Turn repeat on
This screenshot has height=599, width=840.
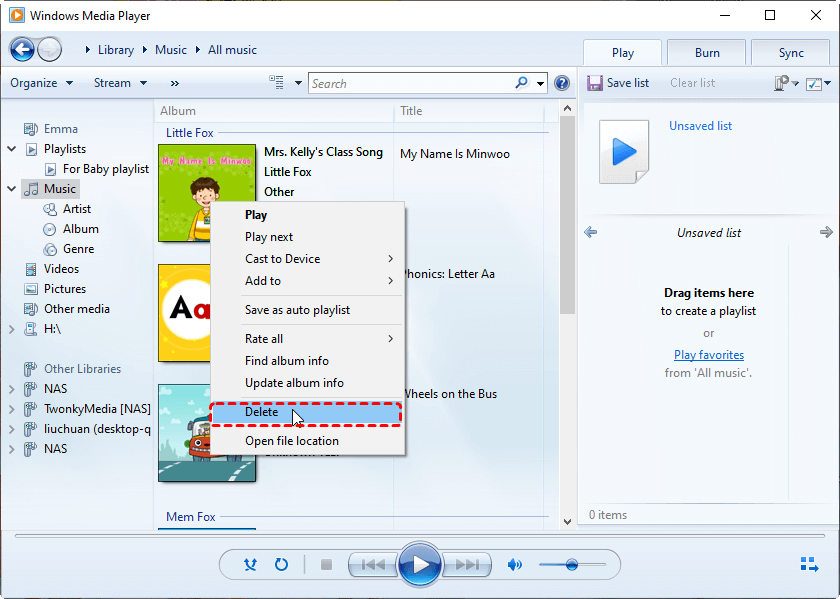point(282,564)
